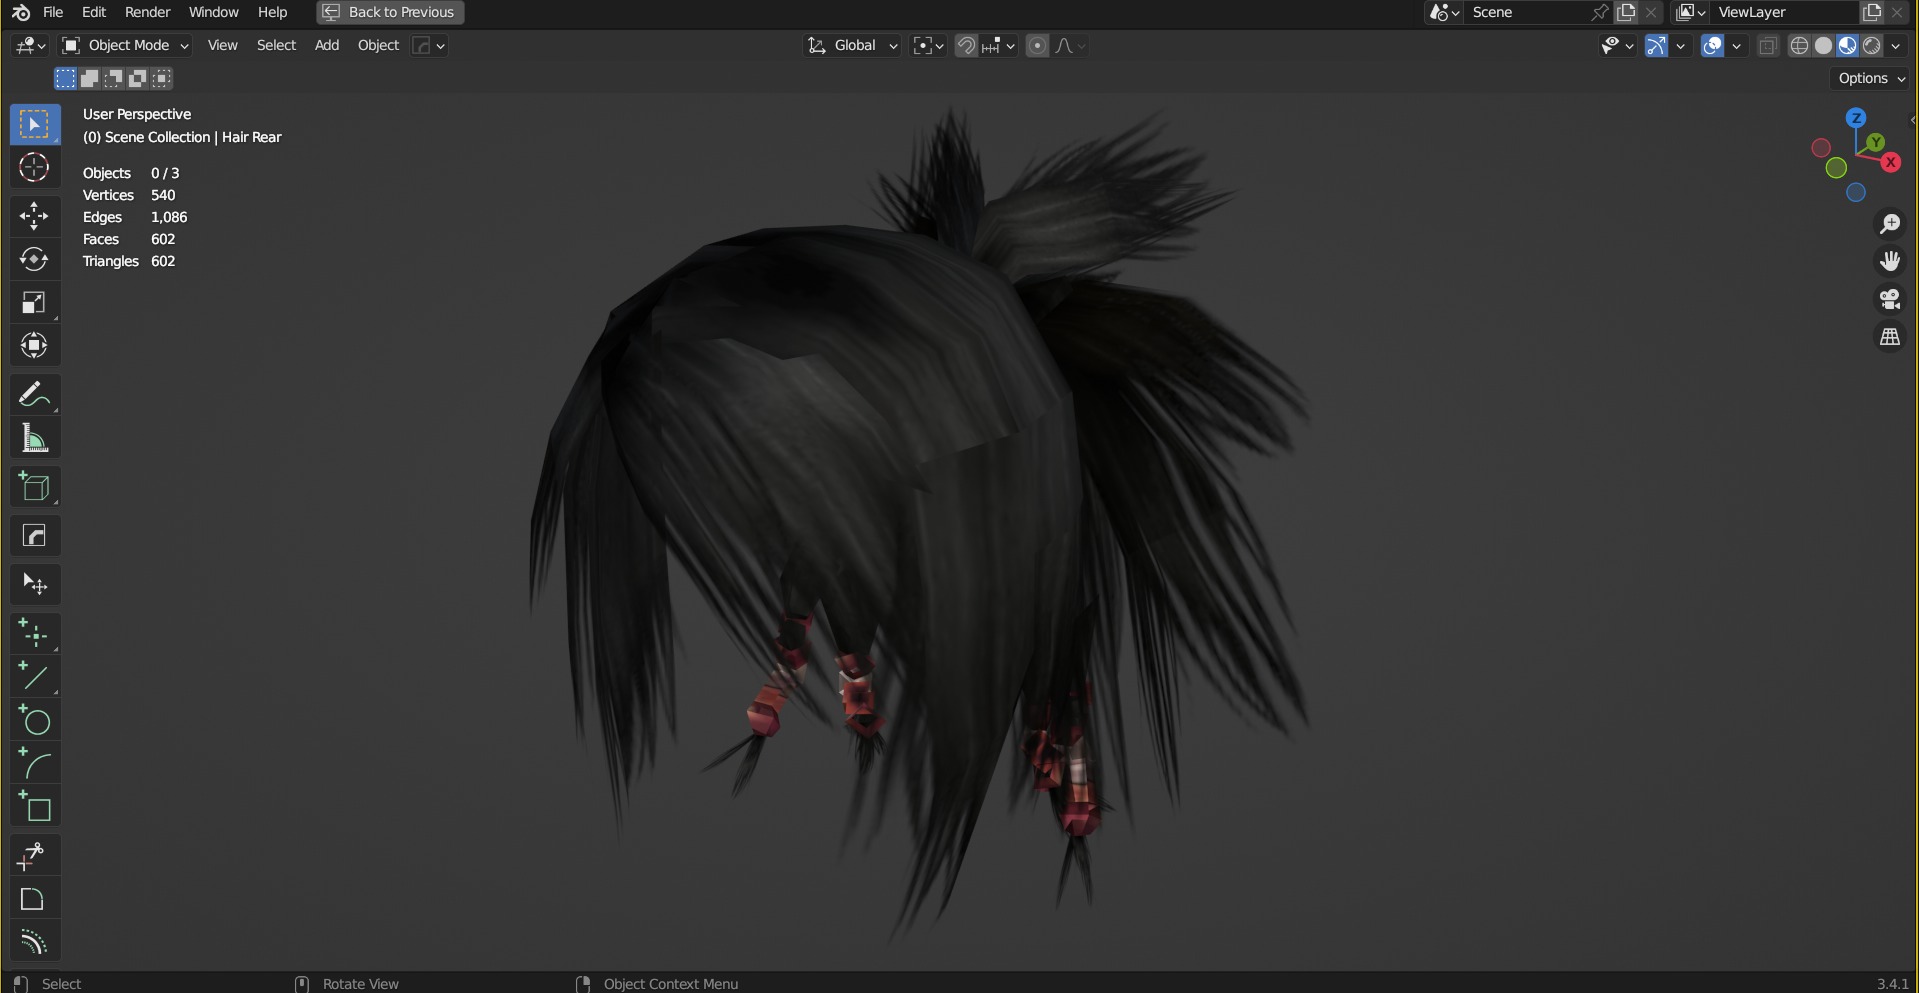This screenshot has width=1919, height=993.
Task: Switch to Material Preview shading
Action: point(1848,46)
